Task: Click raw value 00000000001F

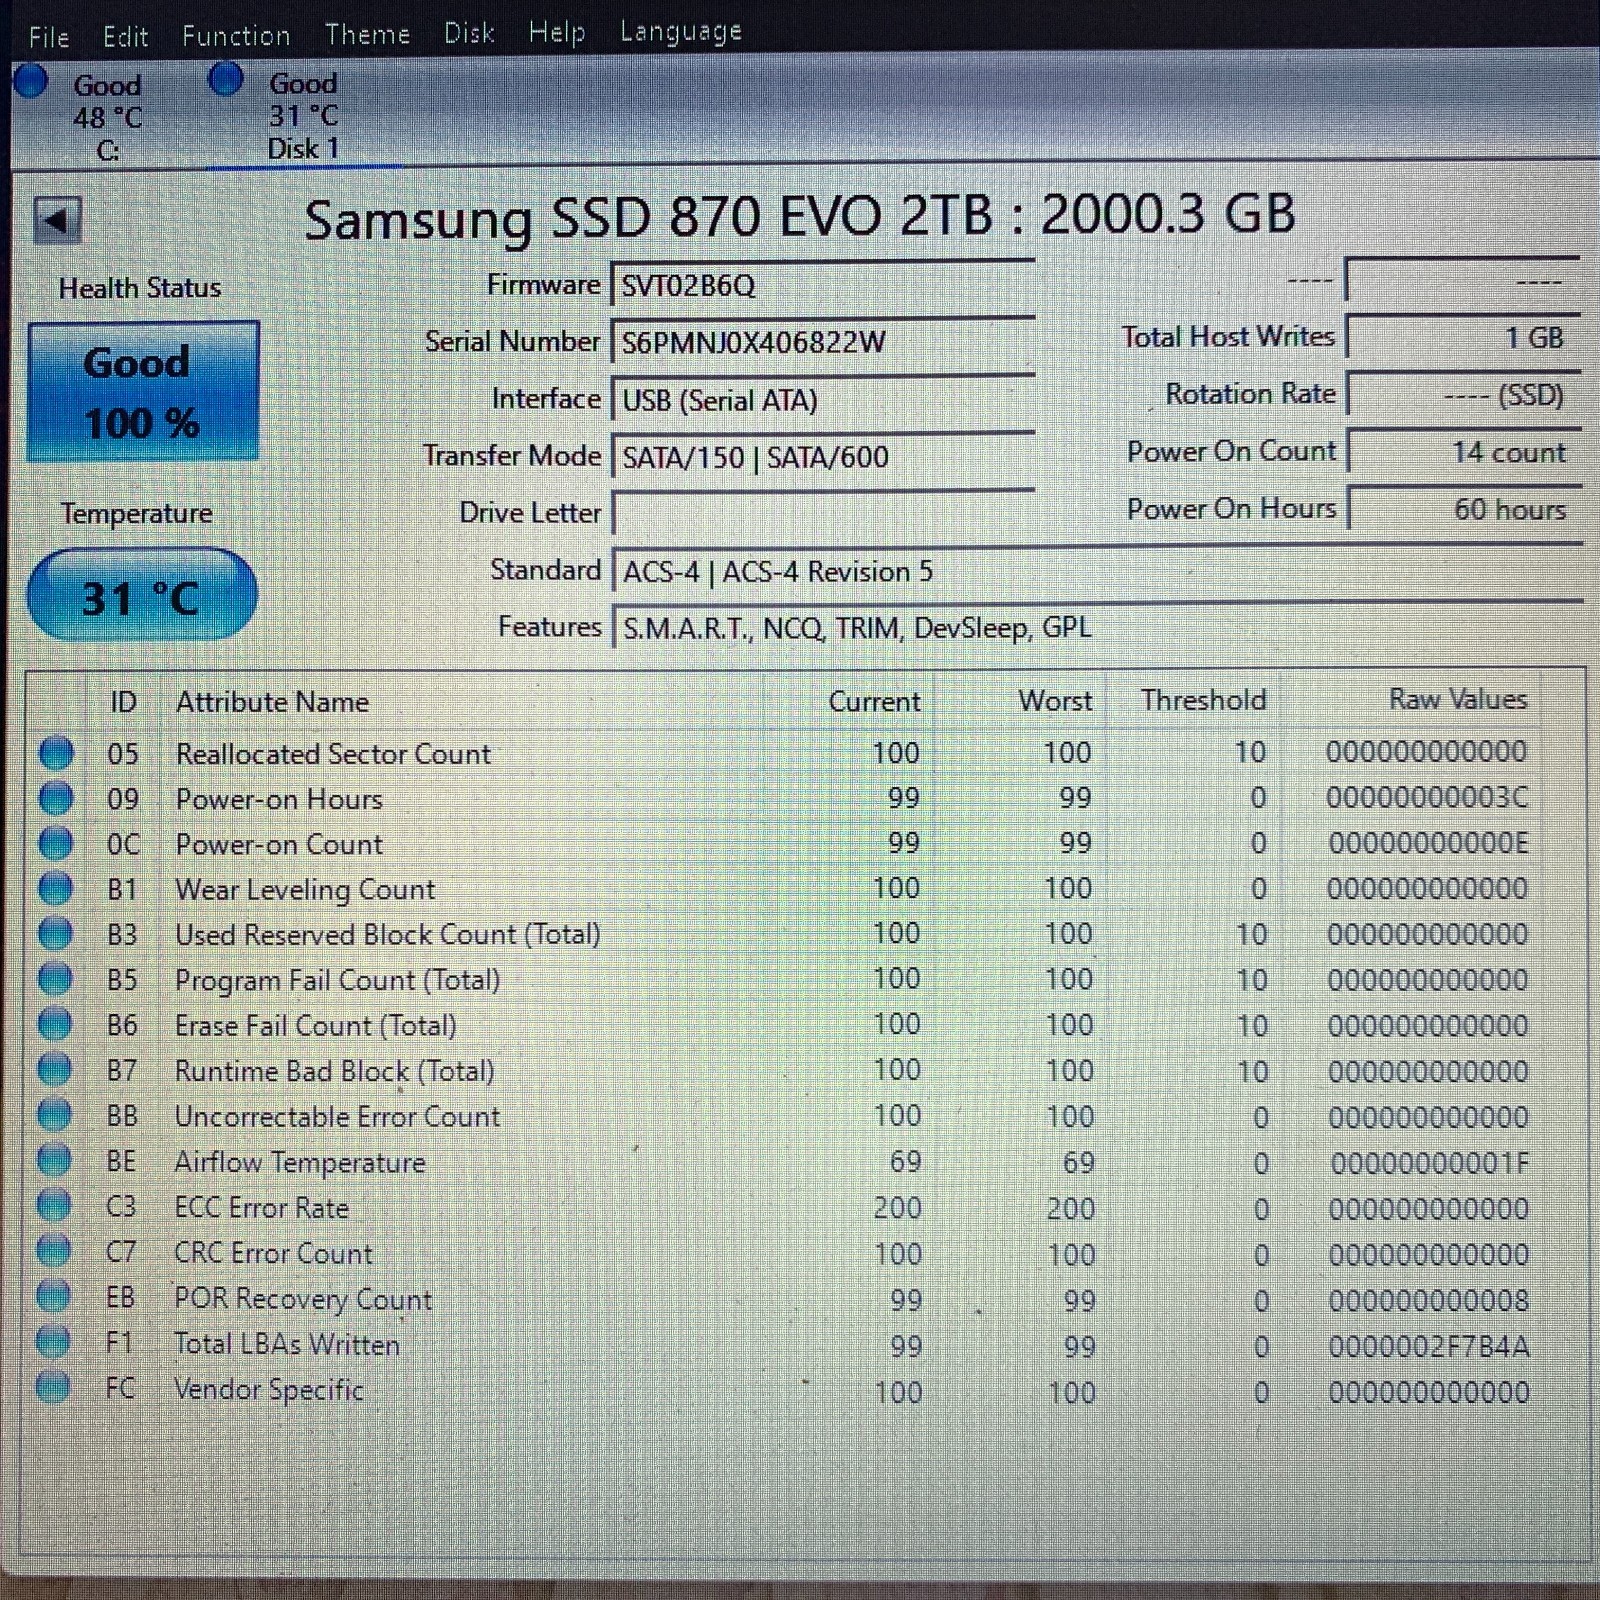Action: [x=1430, y=1163]
